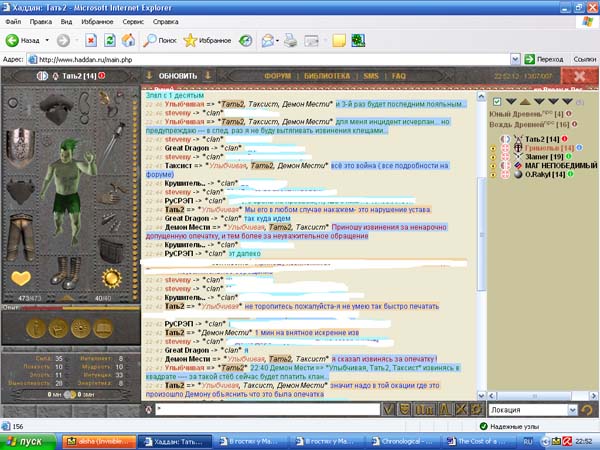
Task: Click the gear chat settings button
Action: click(476, 409)
